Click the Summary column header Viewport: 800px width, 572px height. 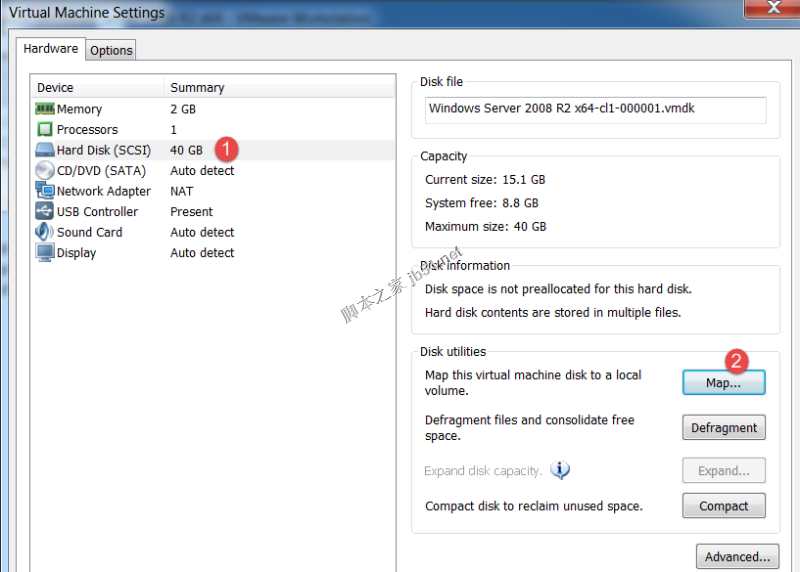280,87
